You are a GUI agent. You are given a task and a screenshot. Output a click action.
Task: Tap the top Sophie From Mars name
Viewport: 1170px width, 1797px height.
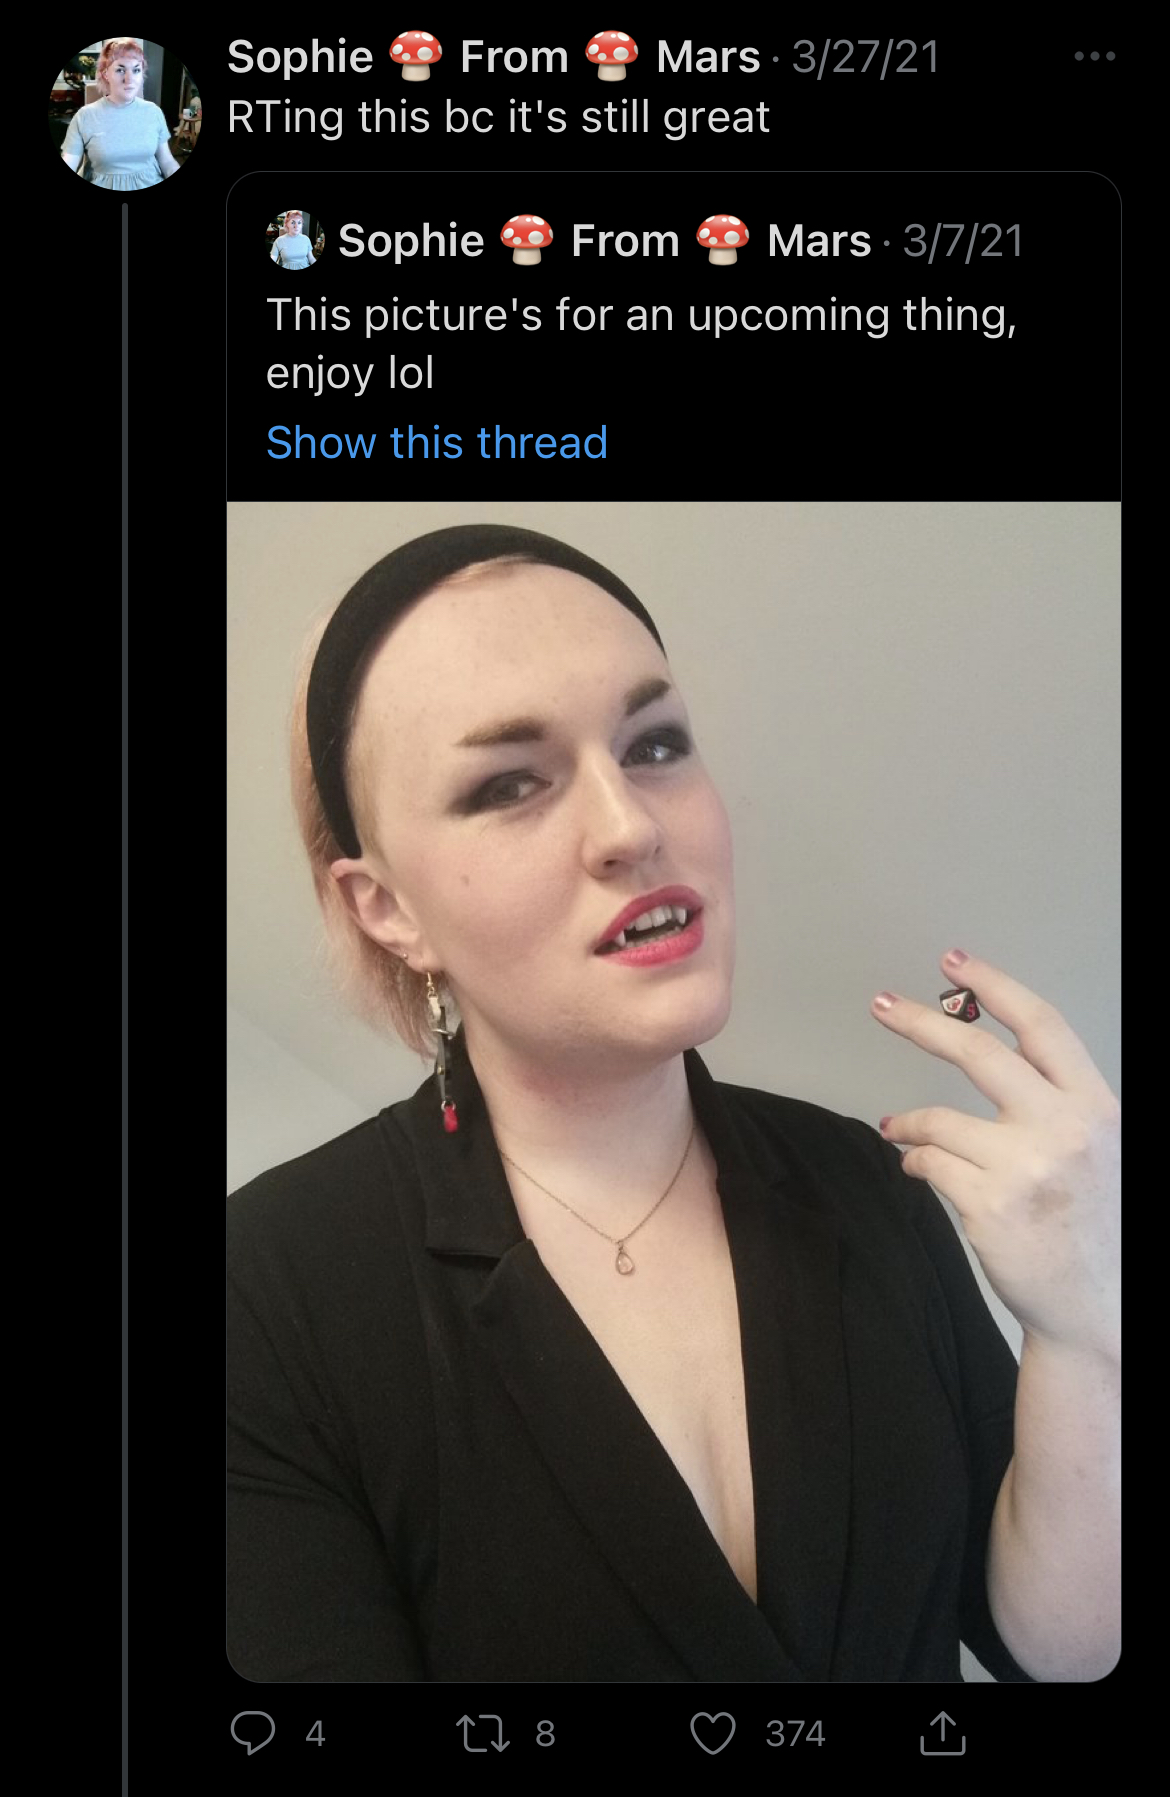tap(493, 57)
